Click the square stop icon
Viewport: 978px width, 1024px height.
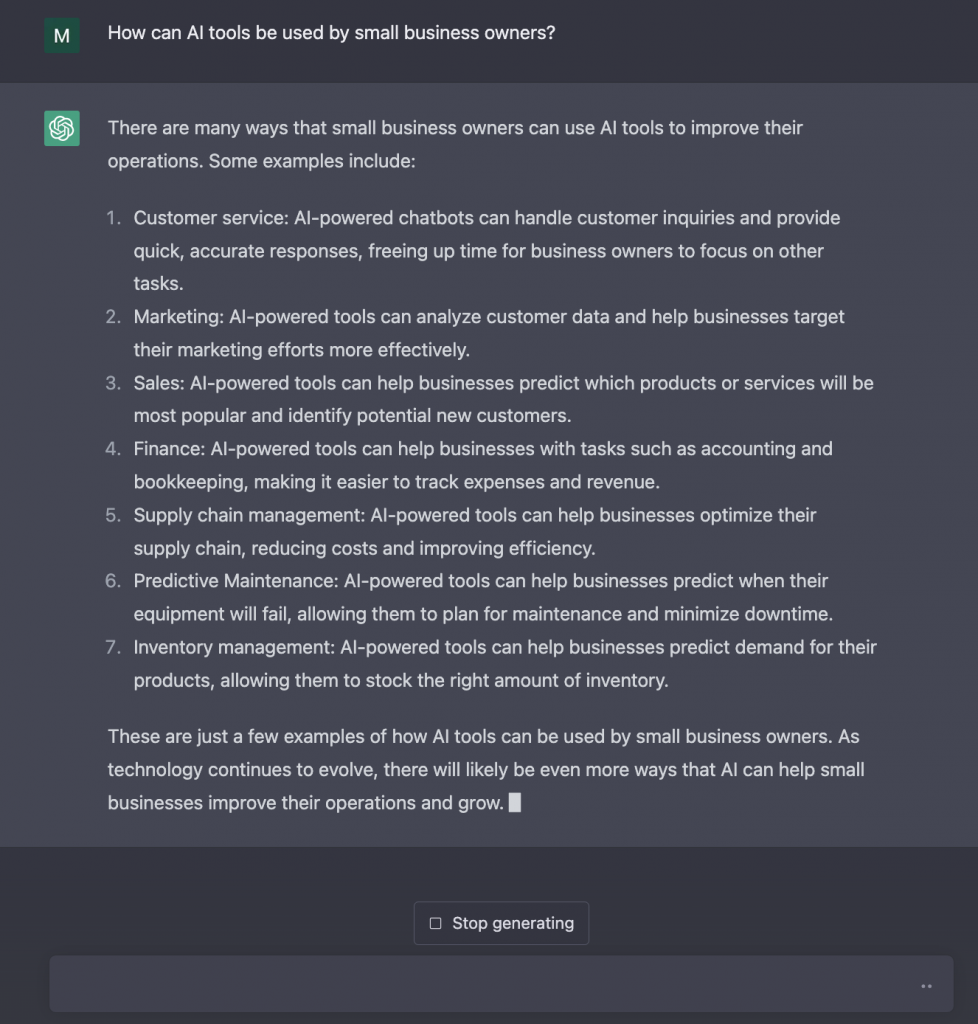click(x=435, y=924)
